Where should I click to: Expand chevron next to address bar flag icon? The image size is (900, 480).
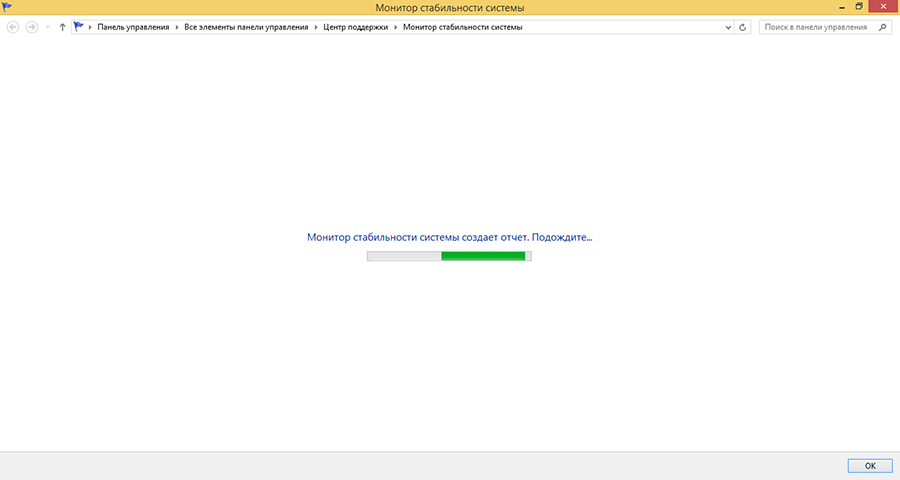click(90, 27)
